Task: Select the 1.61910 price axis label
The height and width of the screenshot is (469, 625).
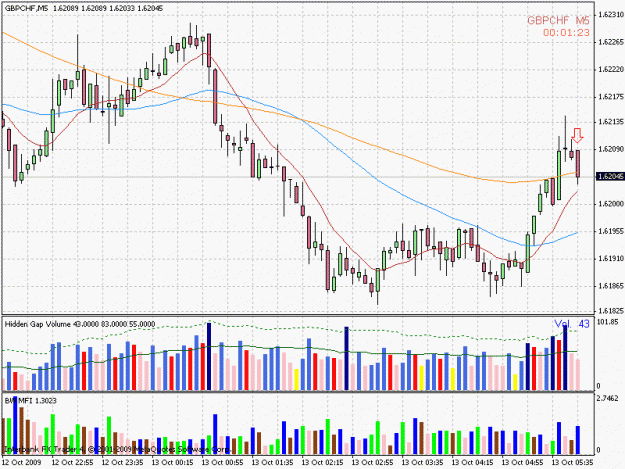Action: [611, 259]
